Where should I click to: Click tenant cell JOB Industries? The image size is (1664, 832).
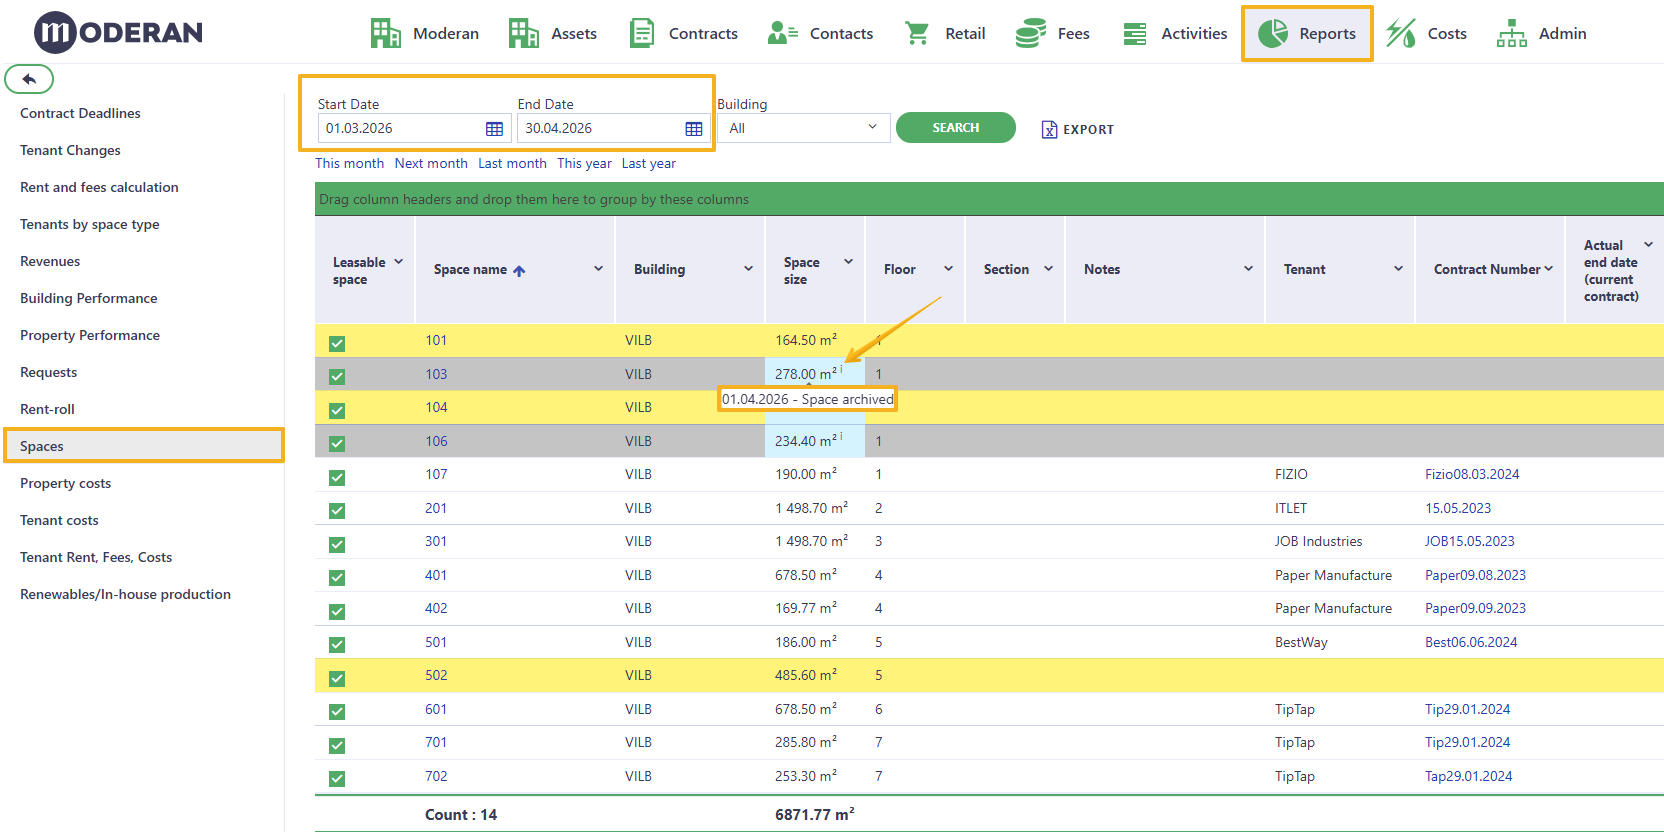[1318, 541]
